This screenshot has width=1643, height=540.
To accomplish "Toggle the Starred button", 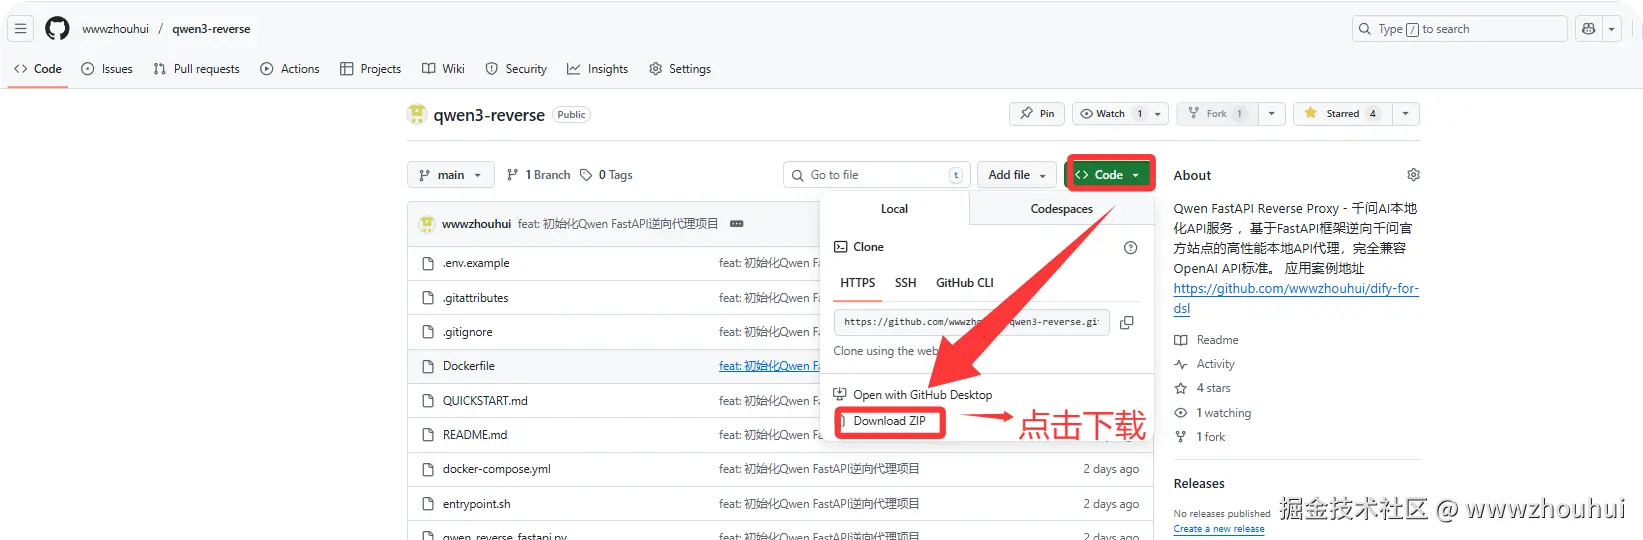I will (x=1342, y=114).
